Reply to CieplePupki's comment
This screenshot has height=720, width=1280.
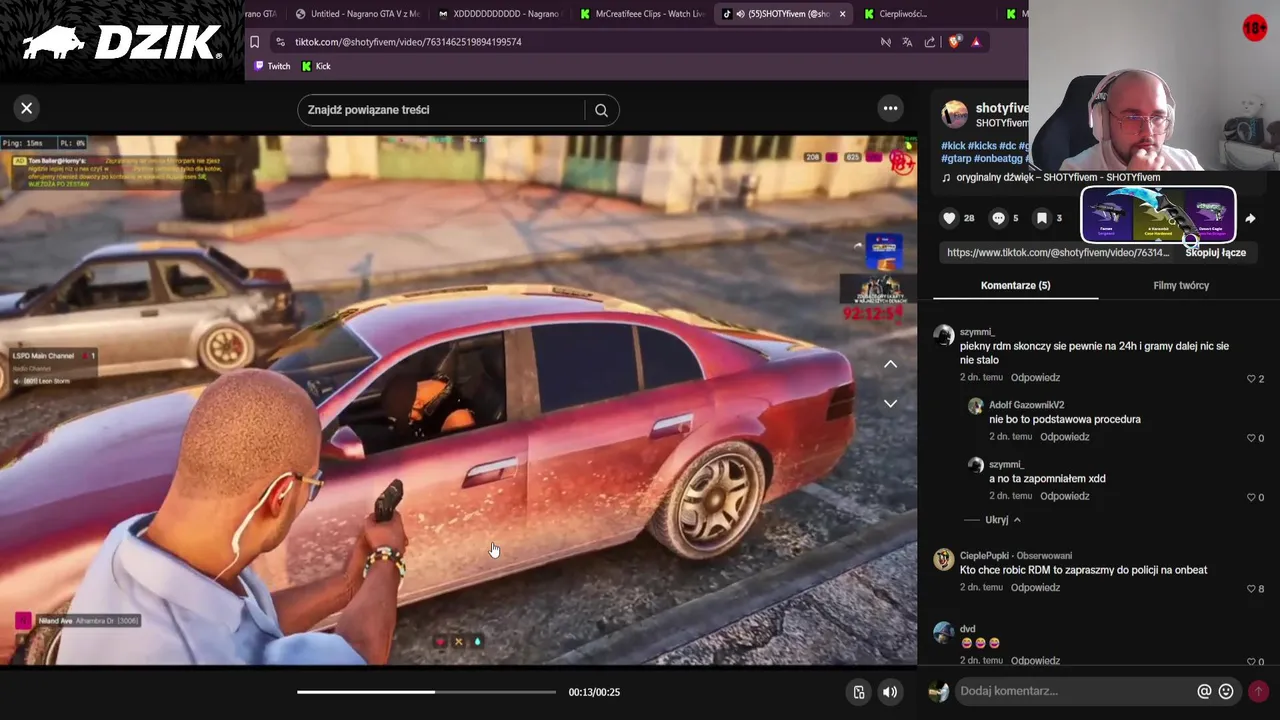pyautogui.click(x=1035, y=588)
